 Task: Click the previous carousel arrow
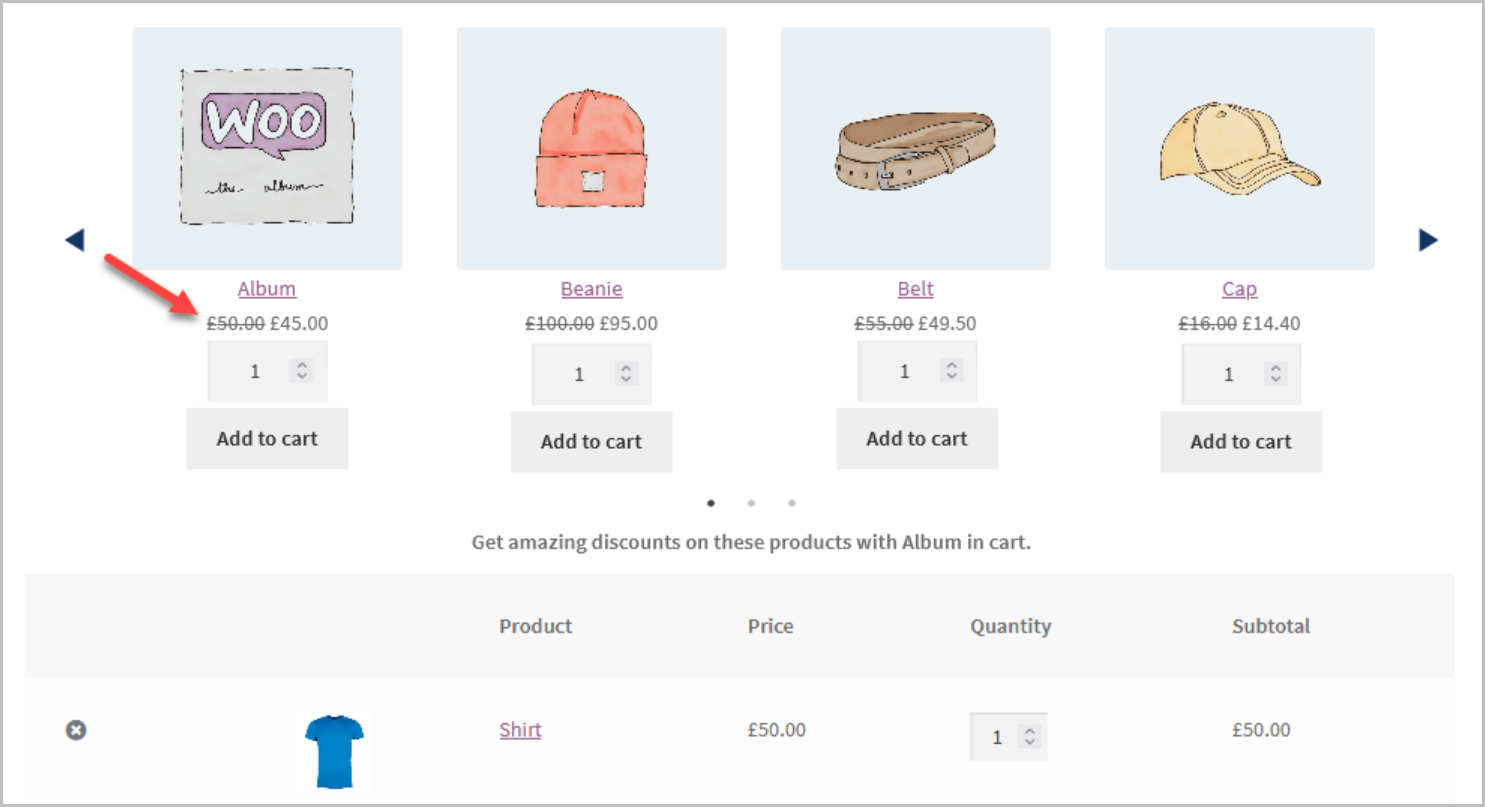point(75,240)
